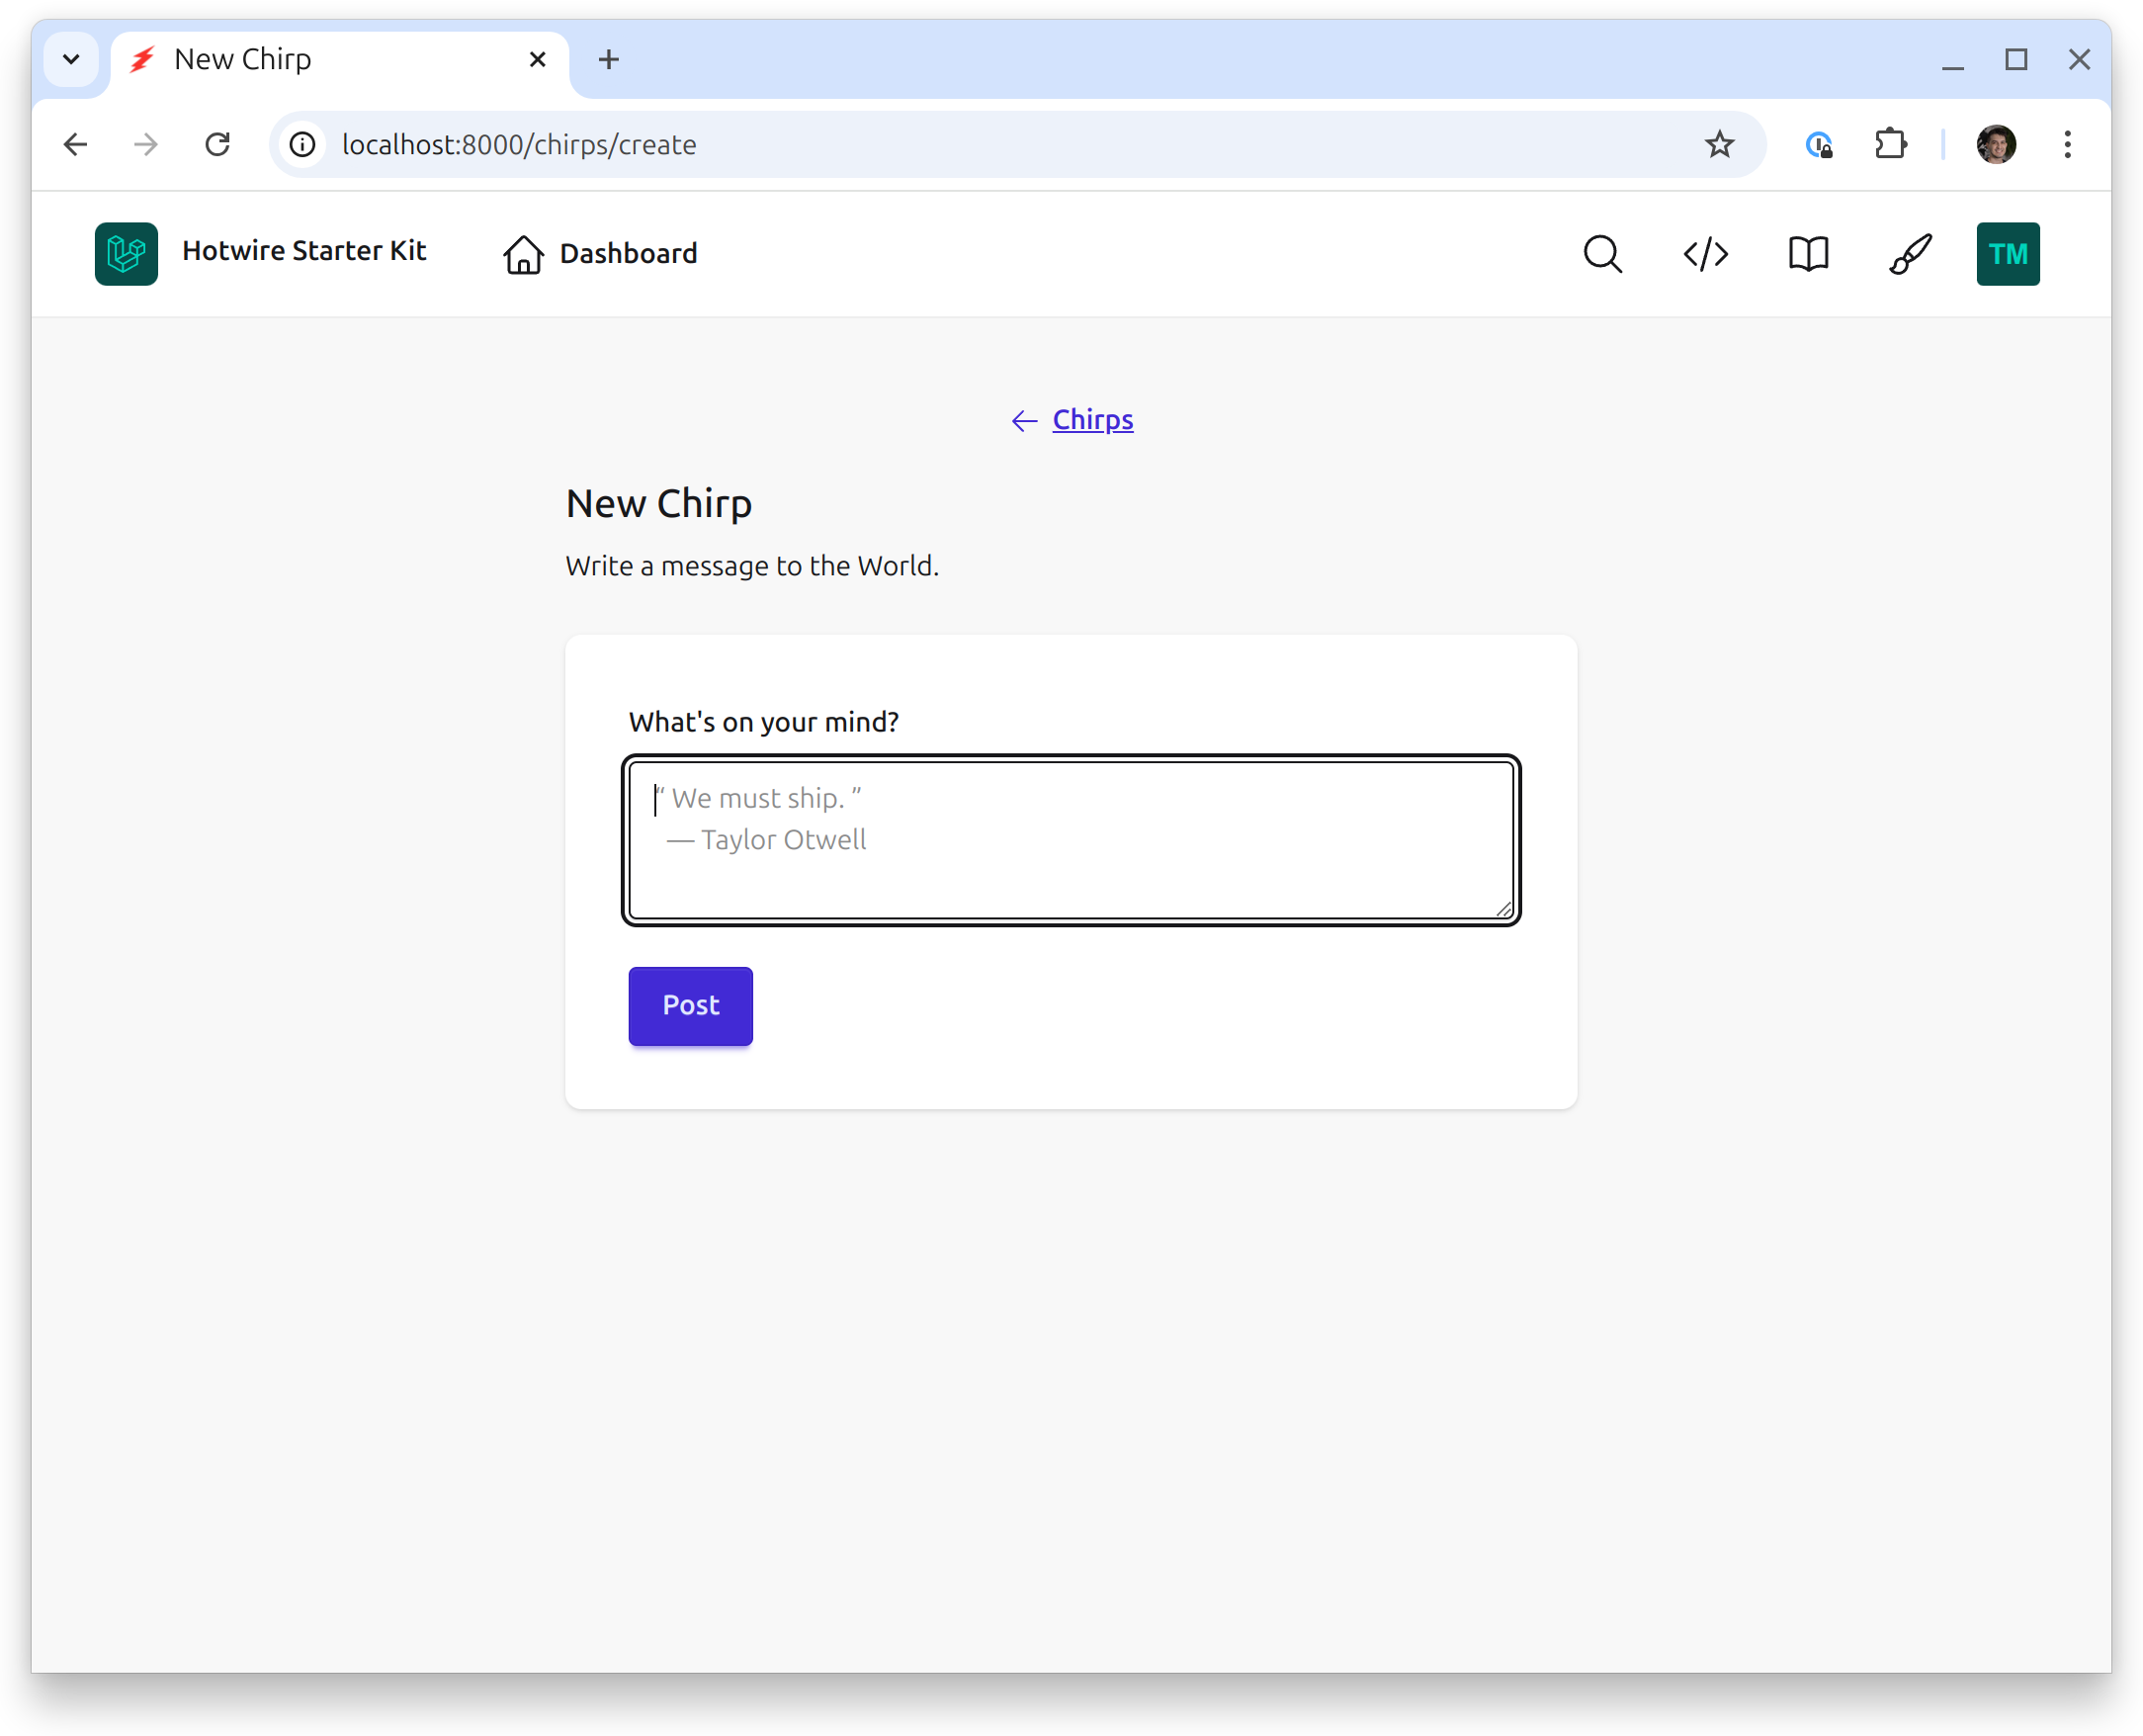Follow the Chirps link
2143x1736 pixels.
coord(1091,420)
